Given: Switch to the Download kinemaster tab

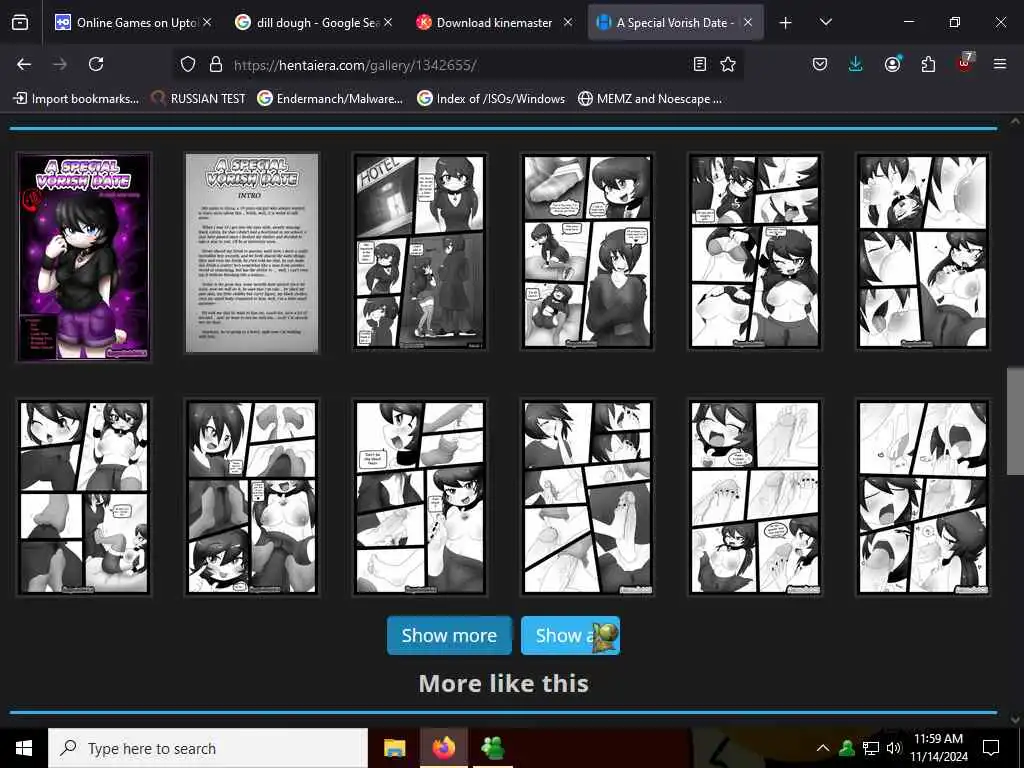Looking at the screenshot, I should [494, 23].
